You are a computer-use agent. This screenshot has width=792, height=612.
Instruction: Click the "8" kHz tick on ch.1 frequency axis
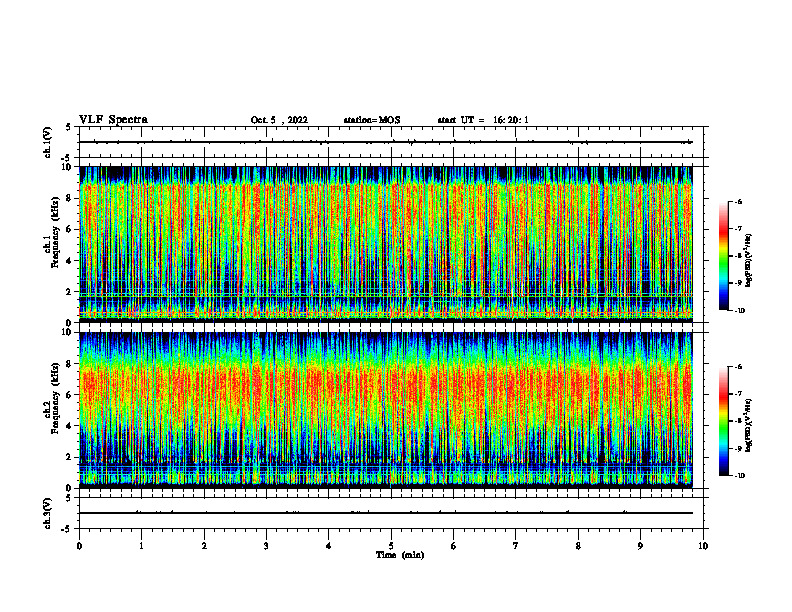click(x=70, y=198)
